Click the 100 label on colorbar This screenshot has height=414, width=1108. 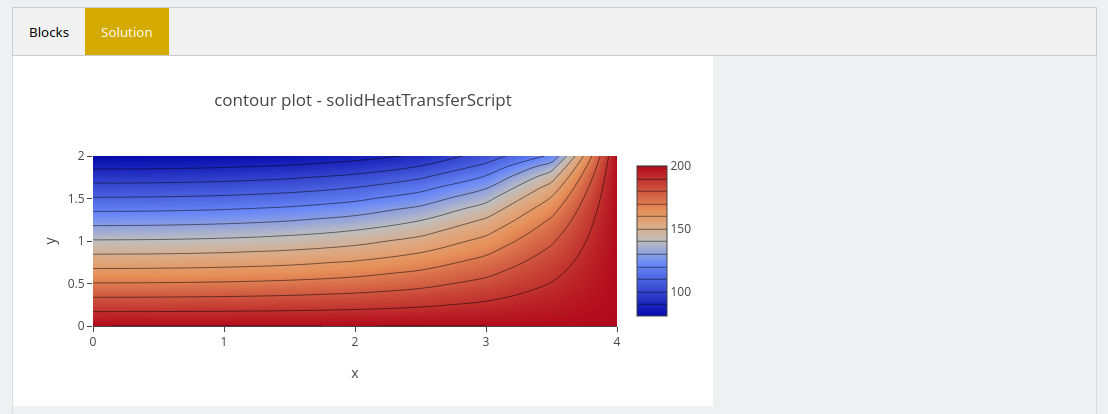(681, 292)
